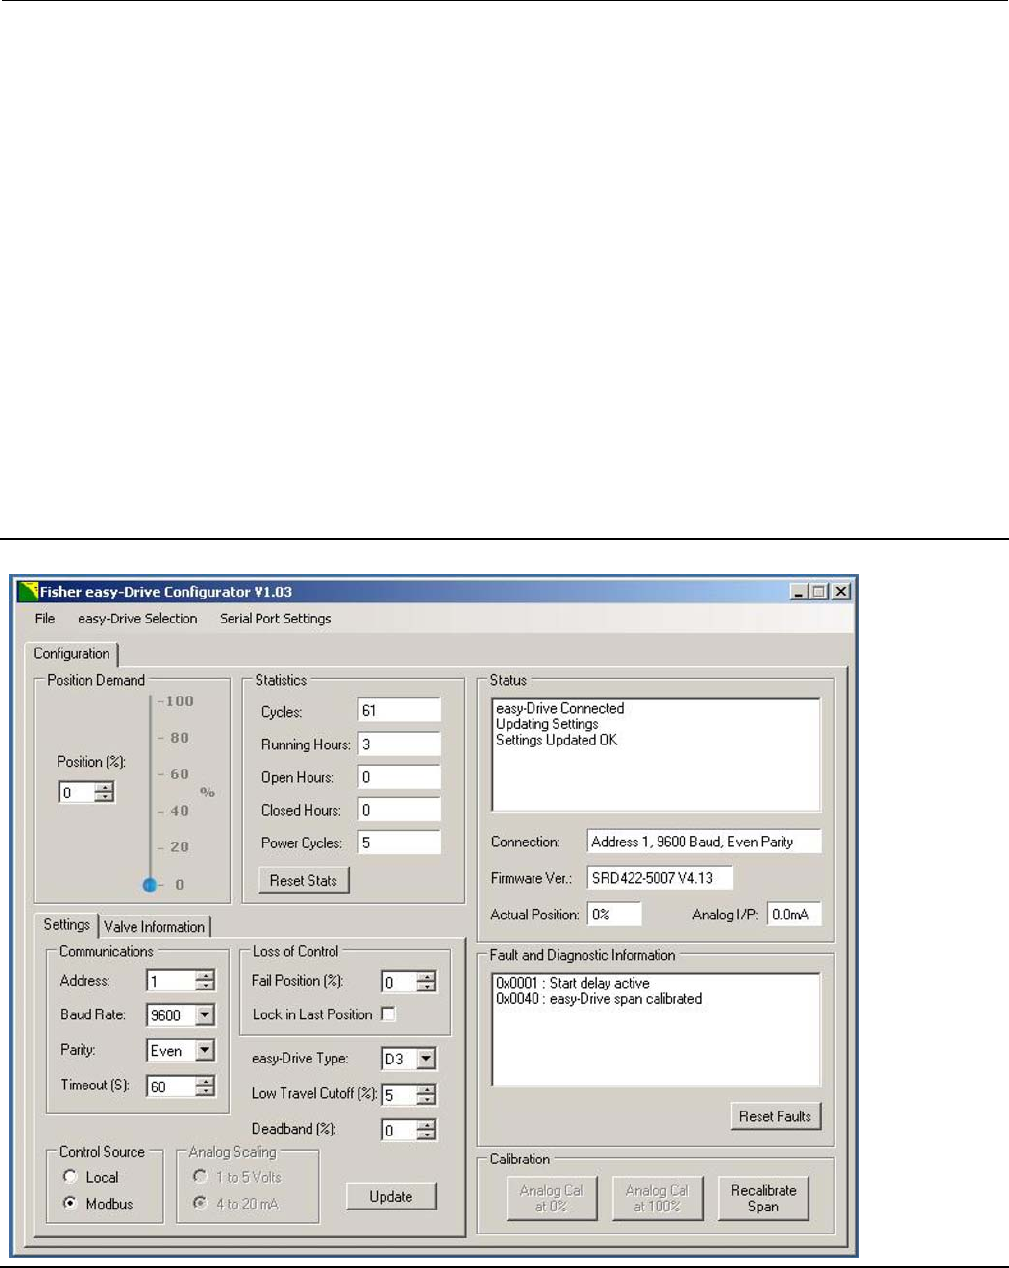Click the Open Hours value field
This screenshot has height=1268, width=1009.
[x=399, y=777]
